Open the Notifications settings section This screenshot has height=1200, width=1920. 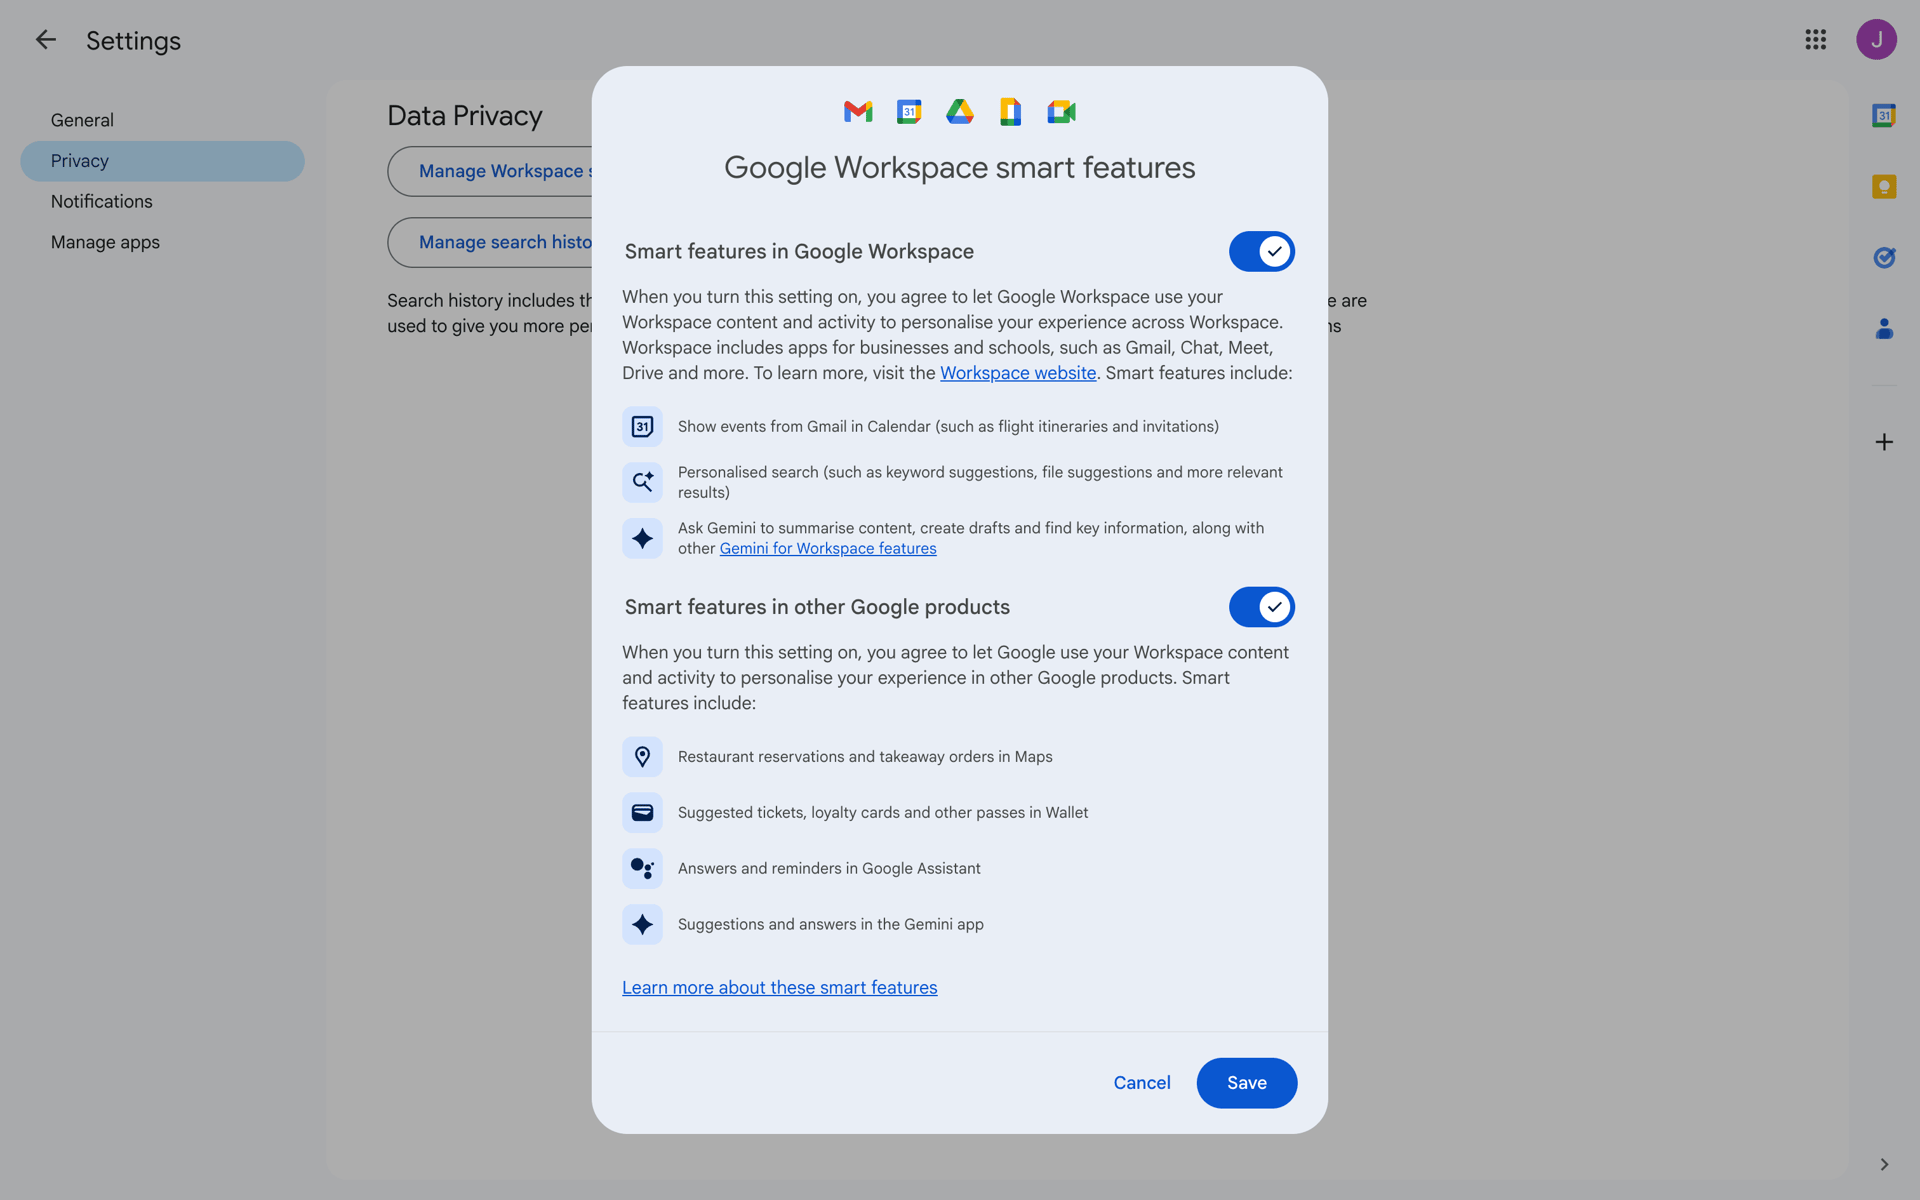162,202
